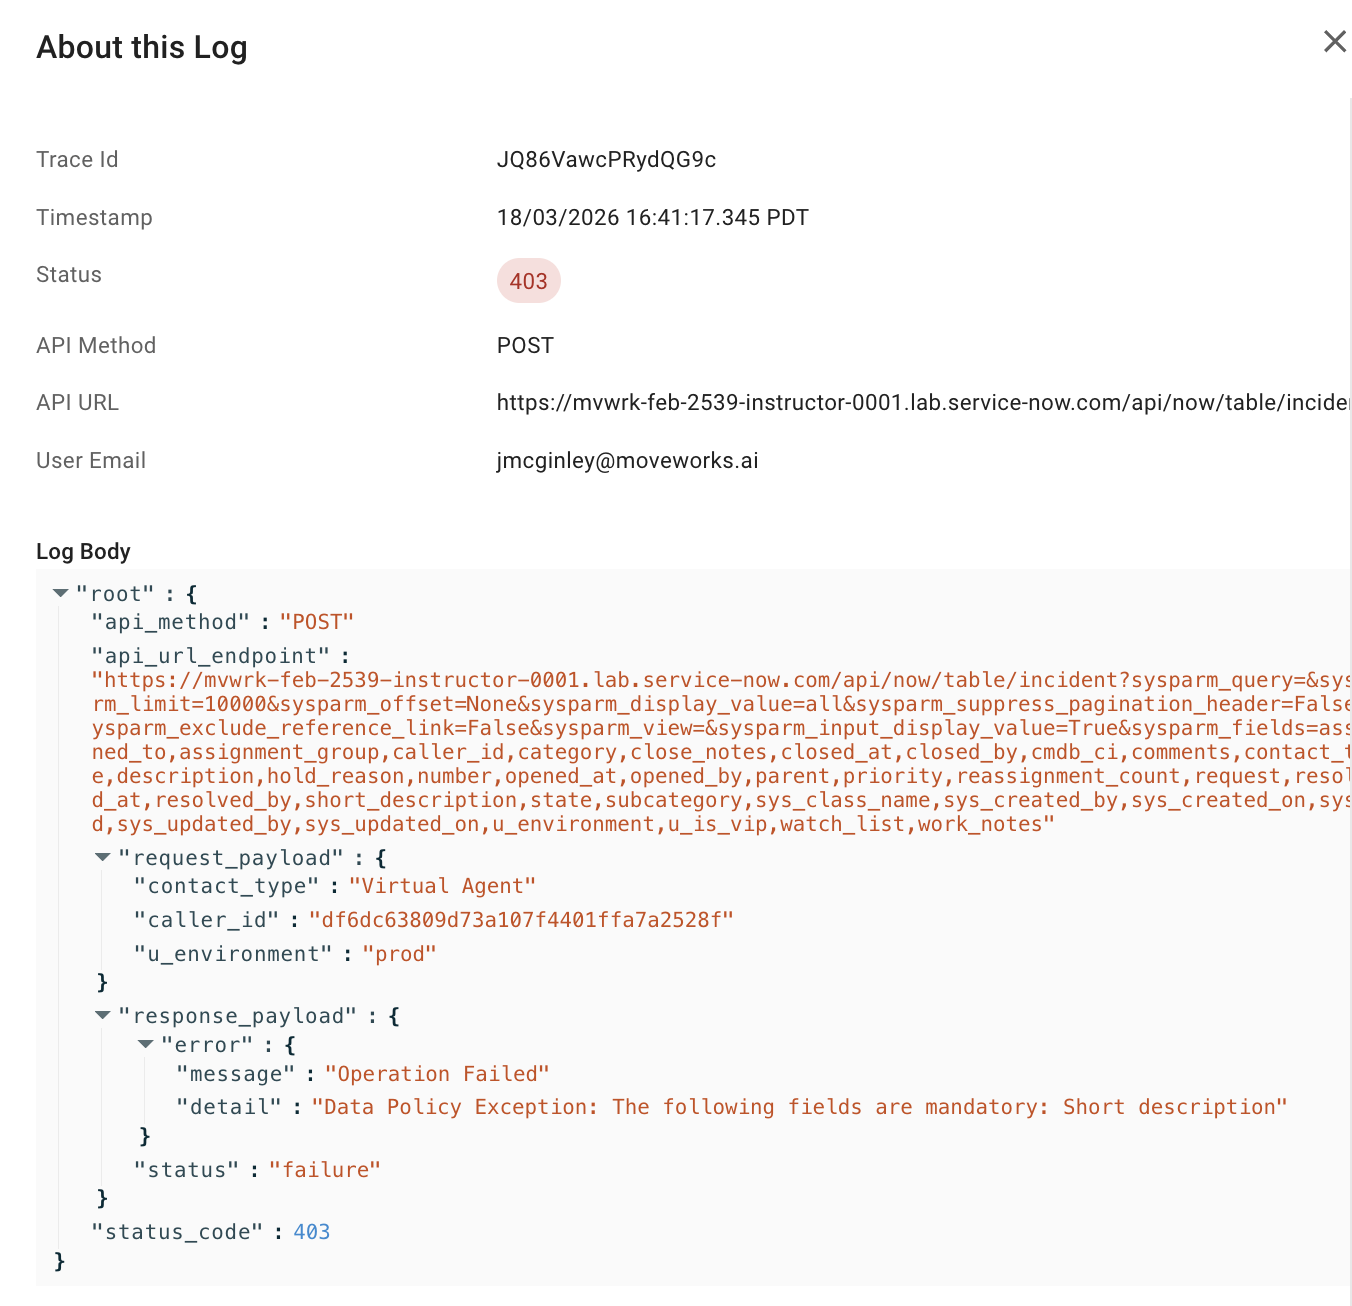Close the About this Log panel

point(1334,42)
